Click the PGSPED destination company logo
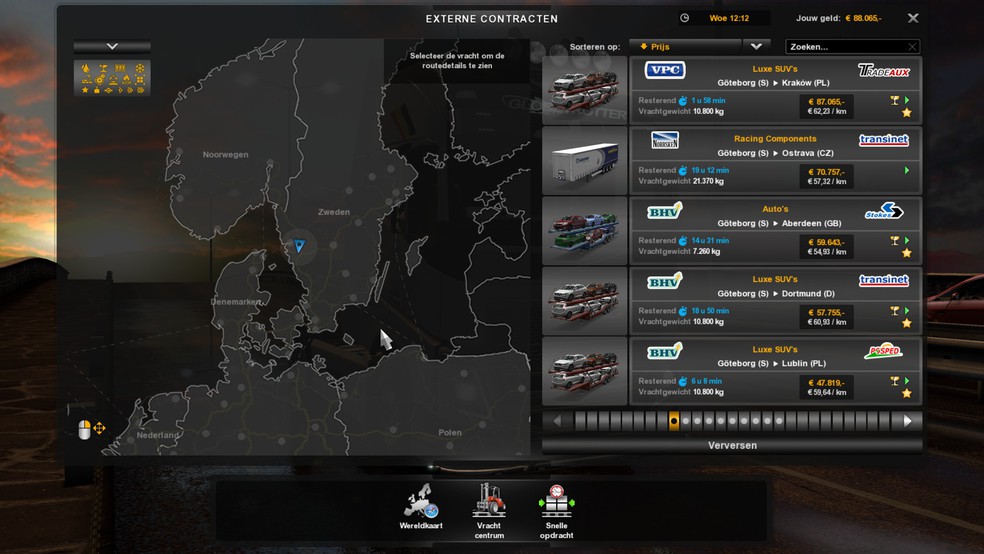 884,351
